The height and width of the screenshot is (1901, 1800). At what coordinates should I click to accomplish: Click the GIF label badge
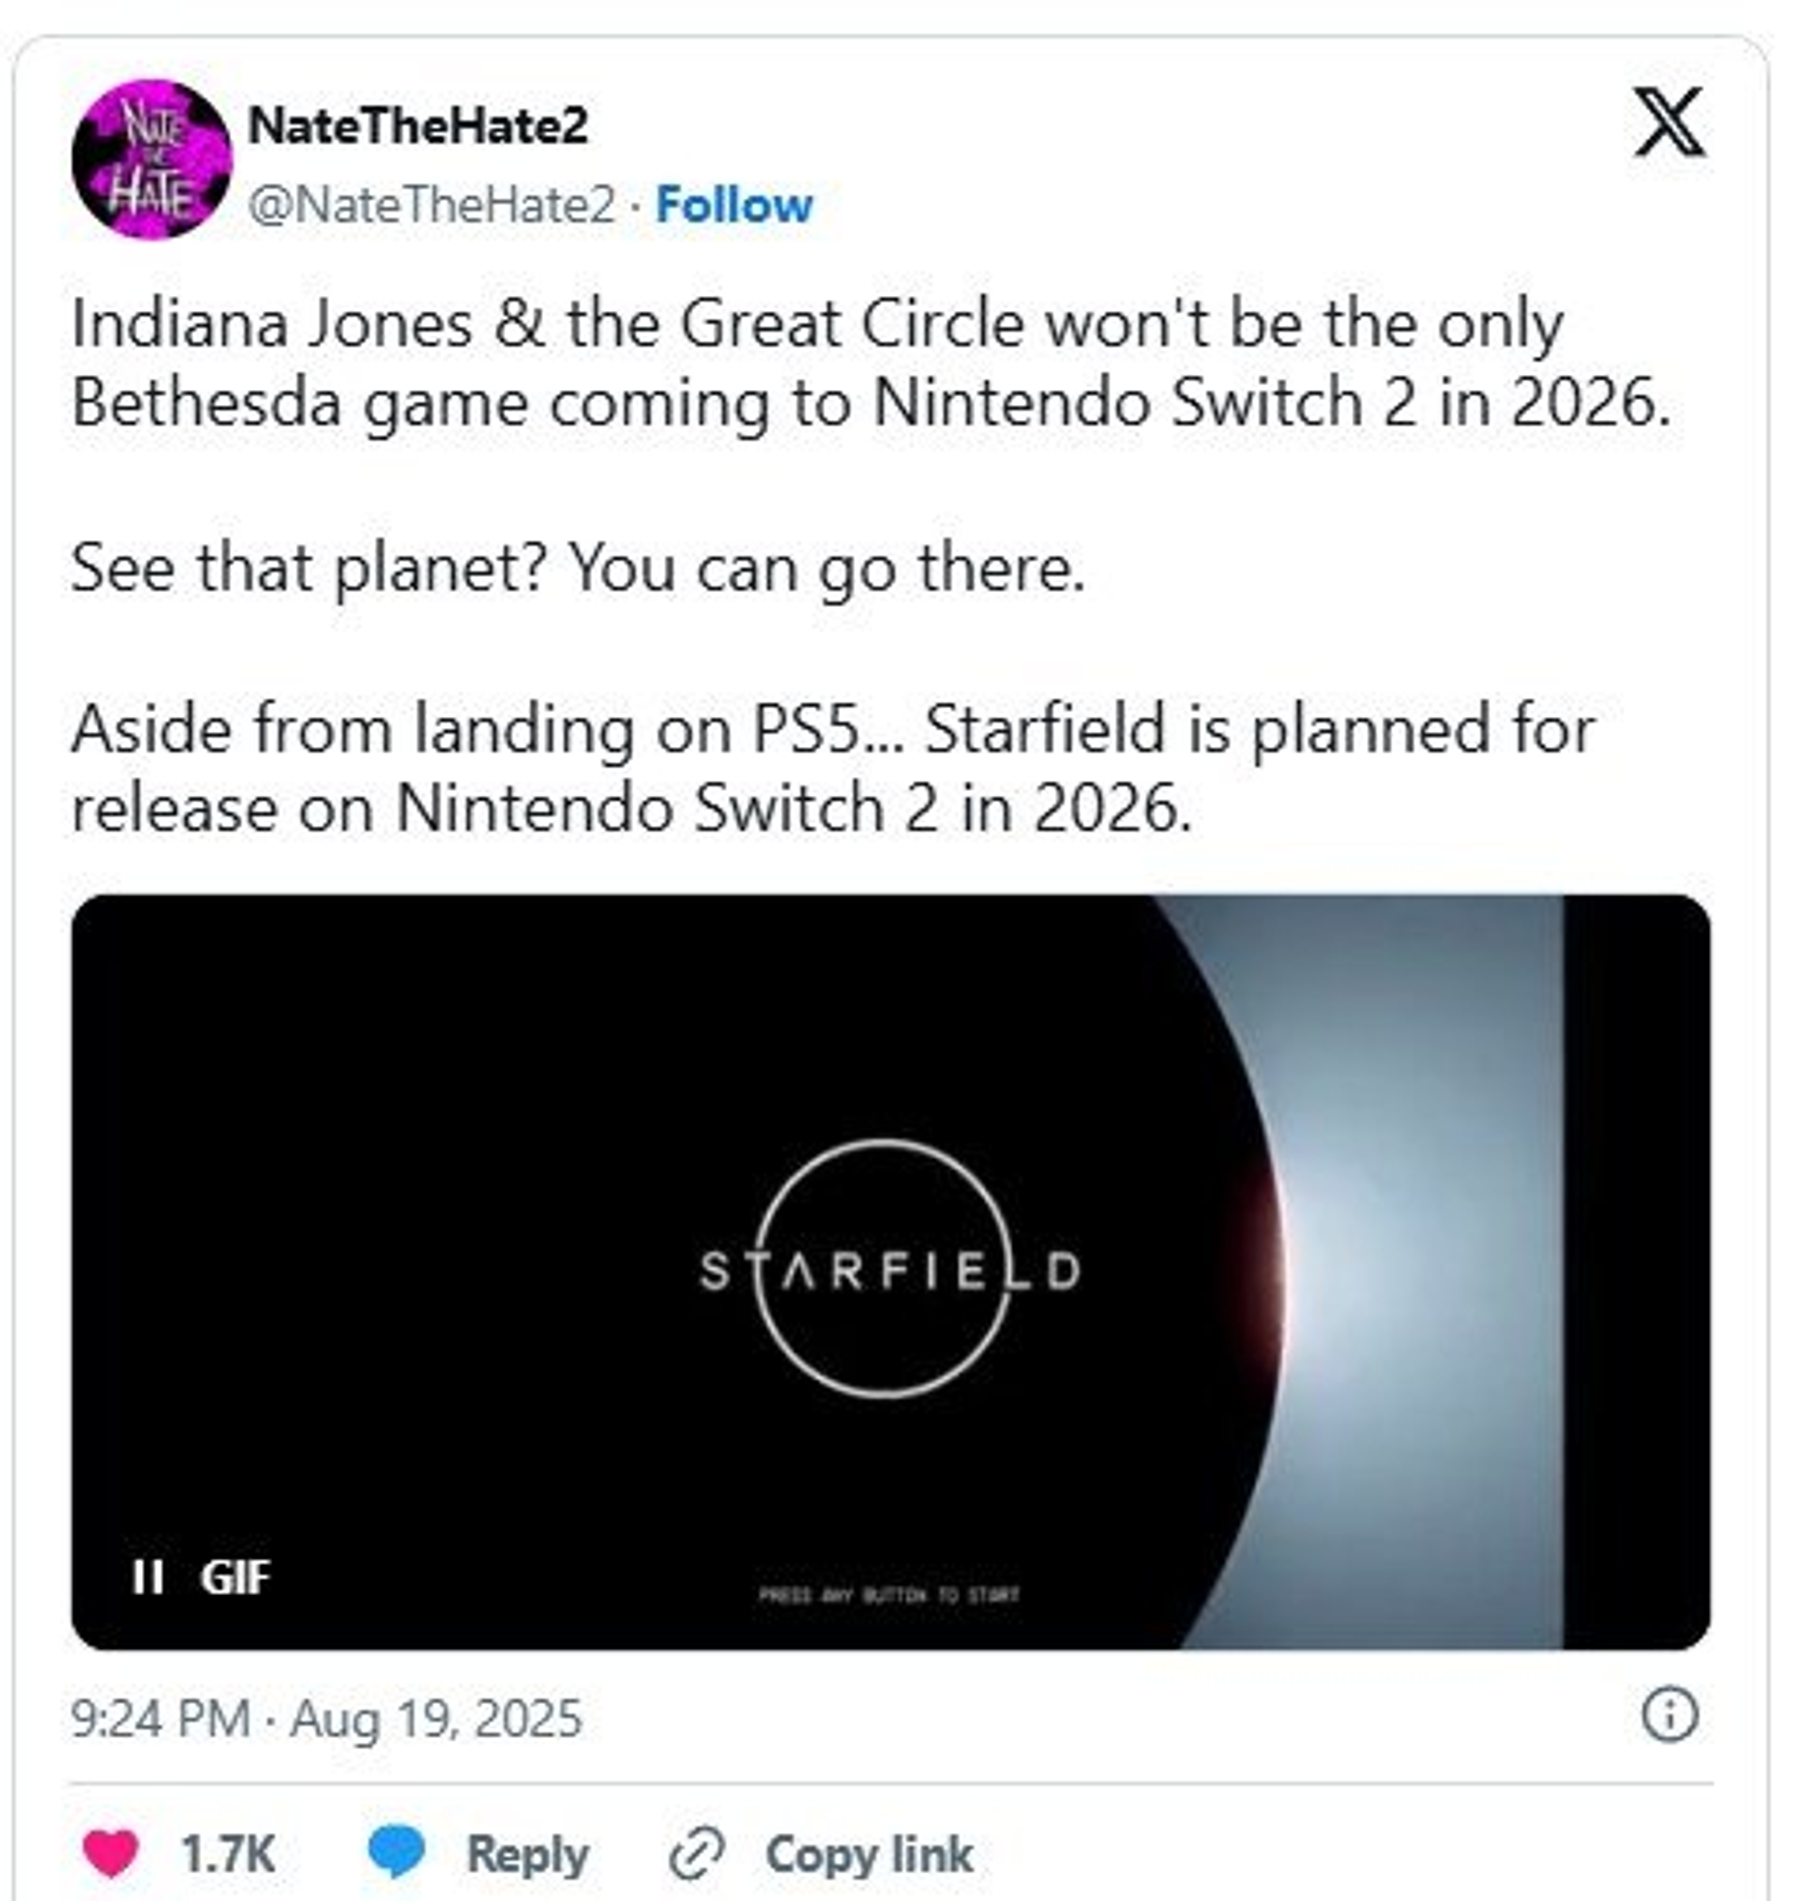point(235,1578)
